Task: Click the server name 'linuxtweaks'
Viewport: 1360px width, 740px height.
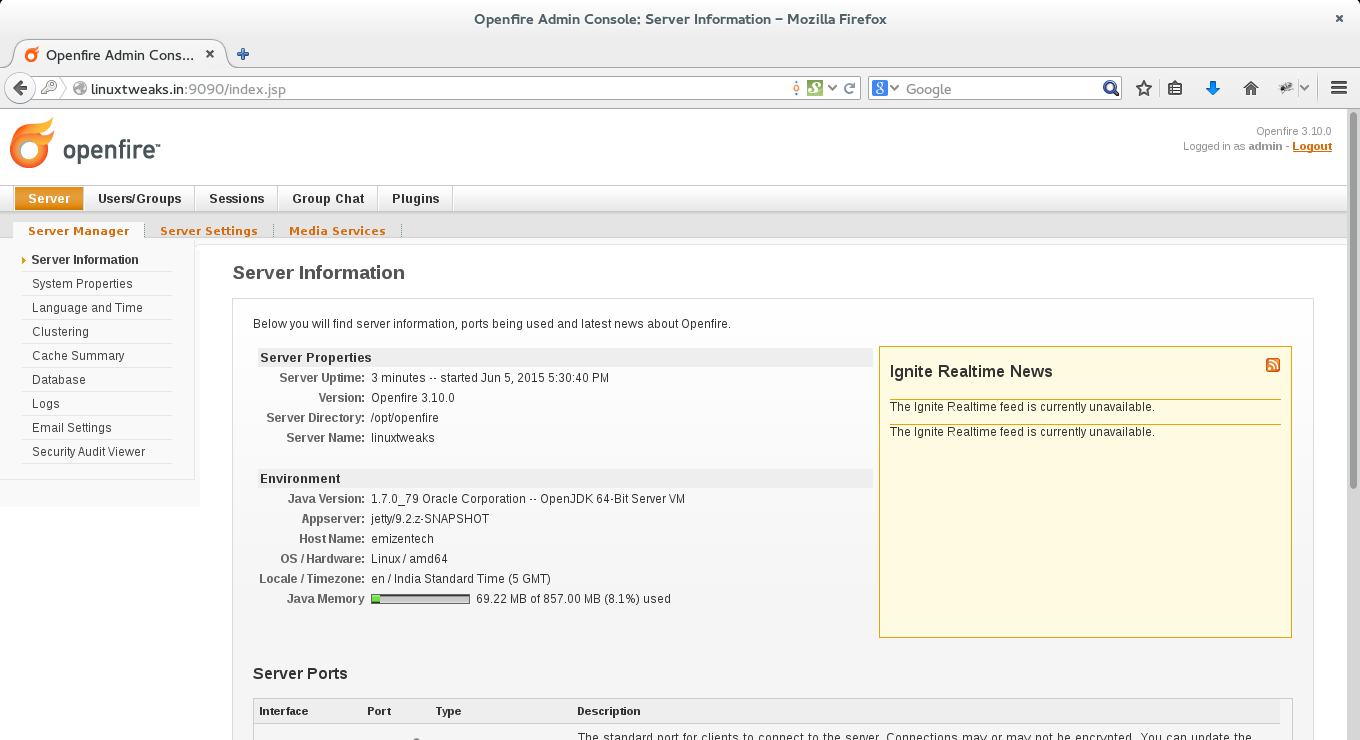Action: 403,438
